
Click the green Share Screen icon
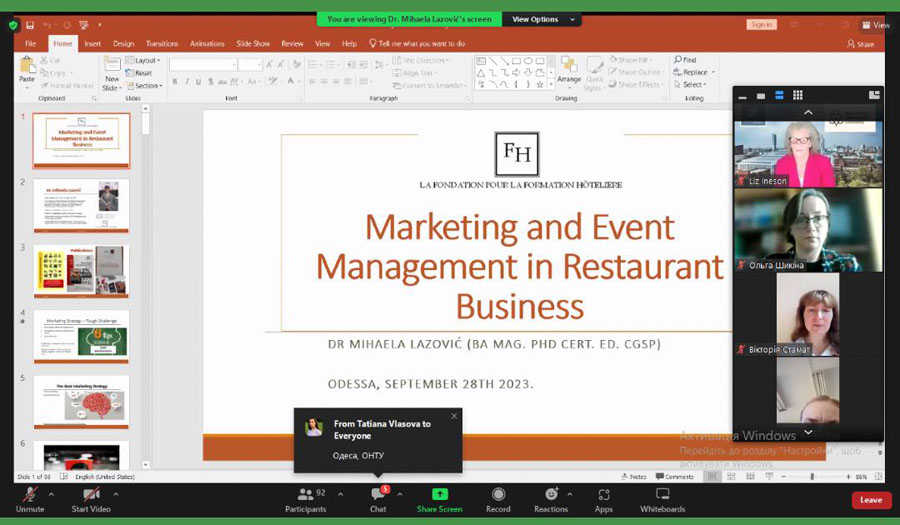click(x=440, y=494)
